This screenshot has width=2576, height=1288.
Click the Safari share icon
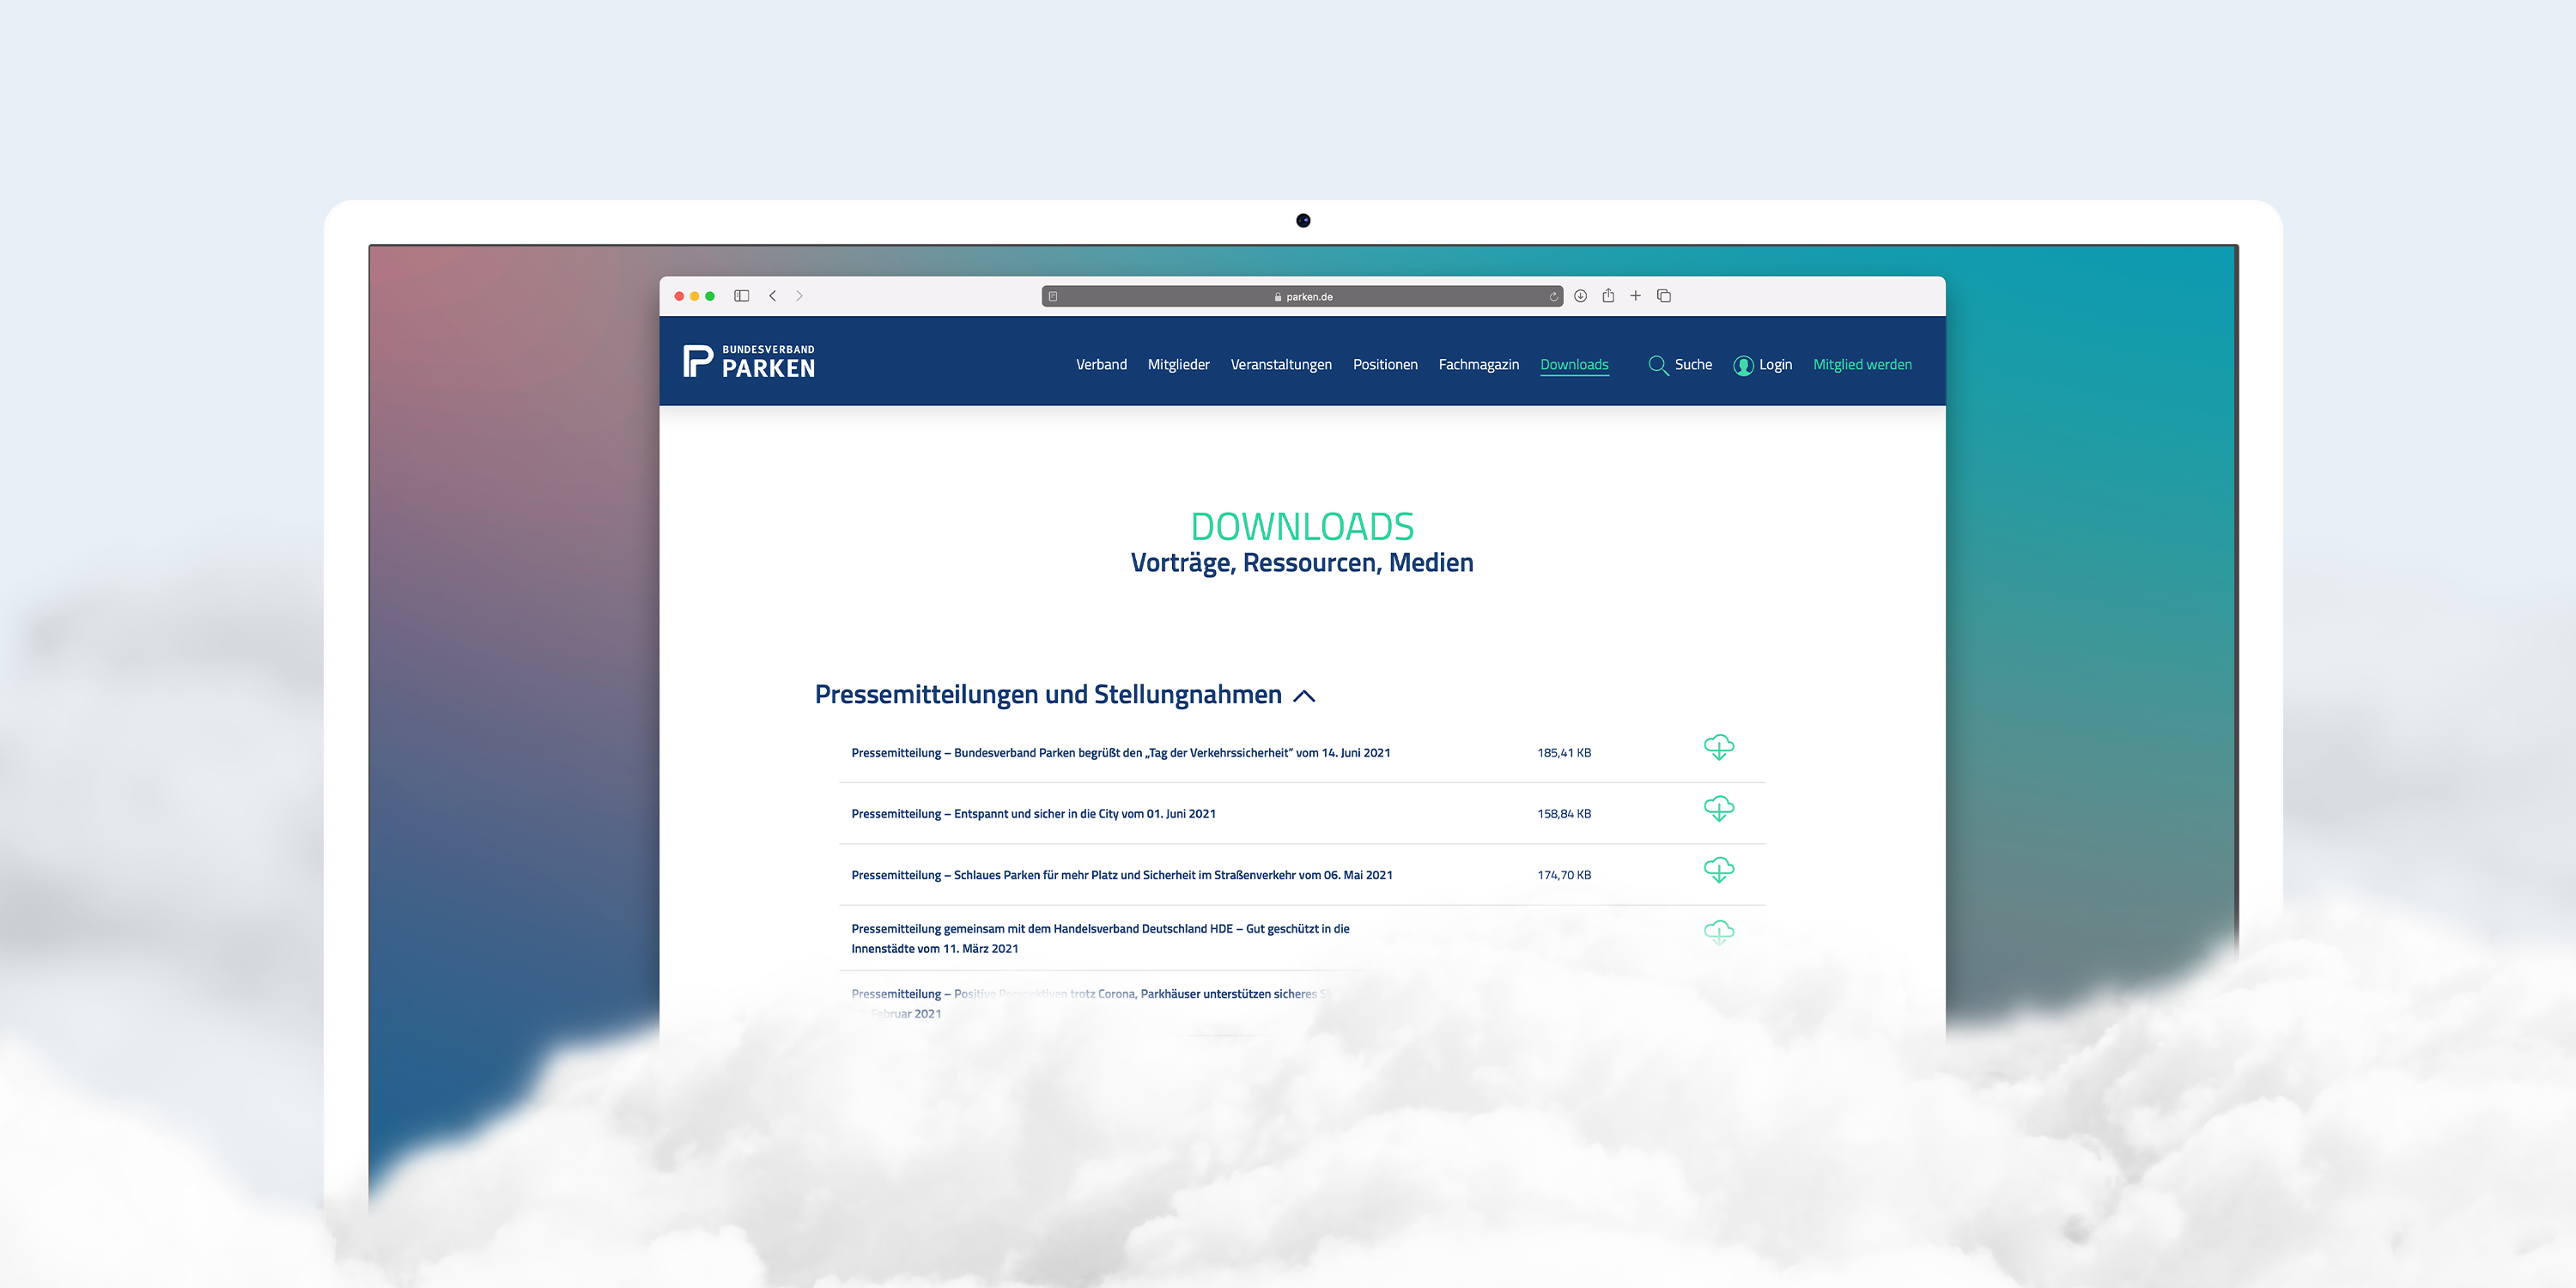tap(1608, 296)
